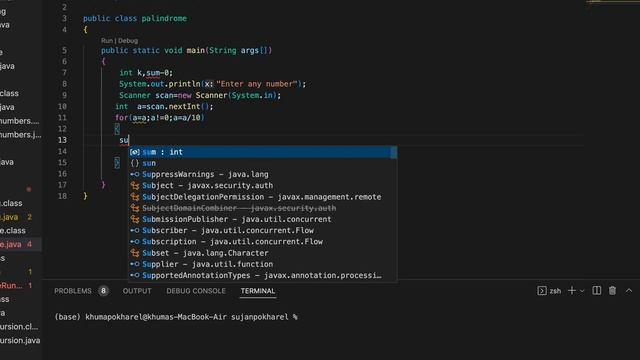640x360 pixels.
Task: Open the ursion.java file in explorer
Action: (x=20, y=340)
